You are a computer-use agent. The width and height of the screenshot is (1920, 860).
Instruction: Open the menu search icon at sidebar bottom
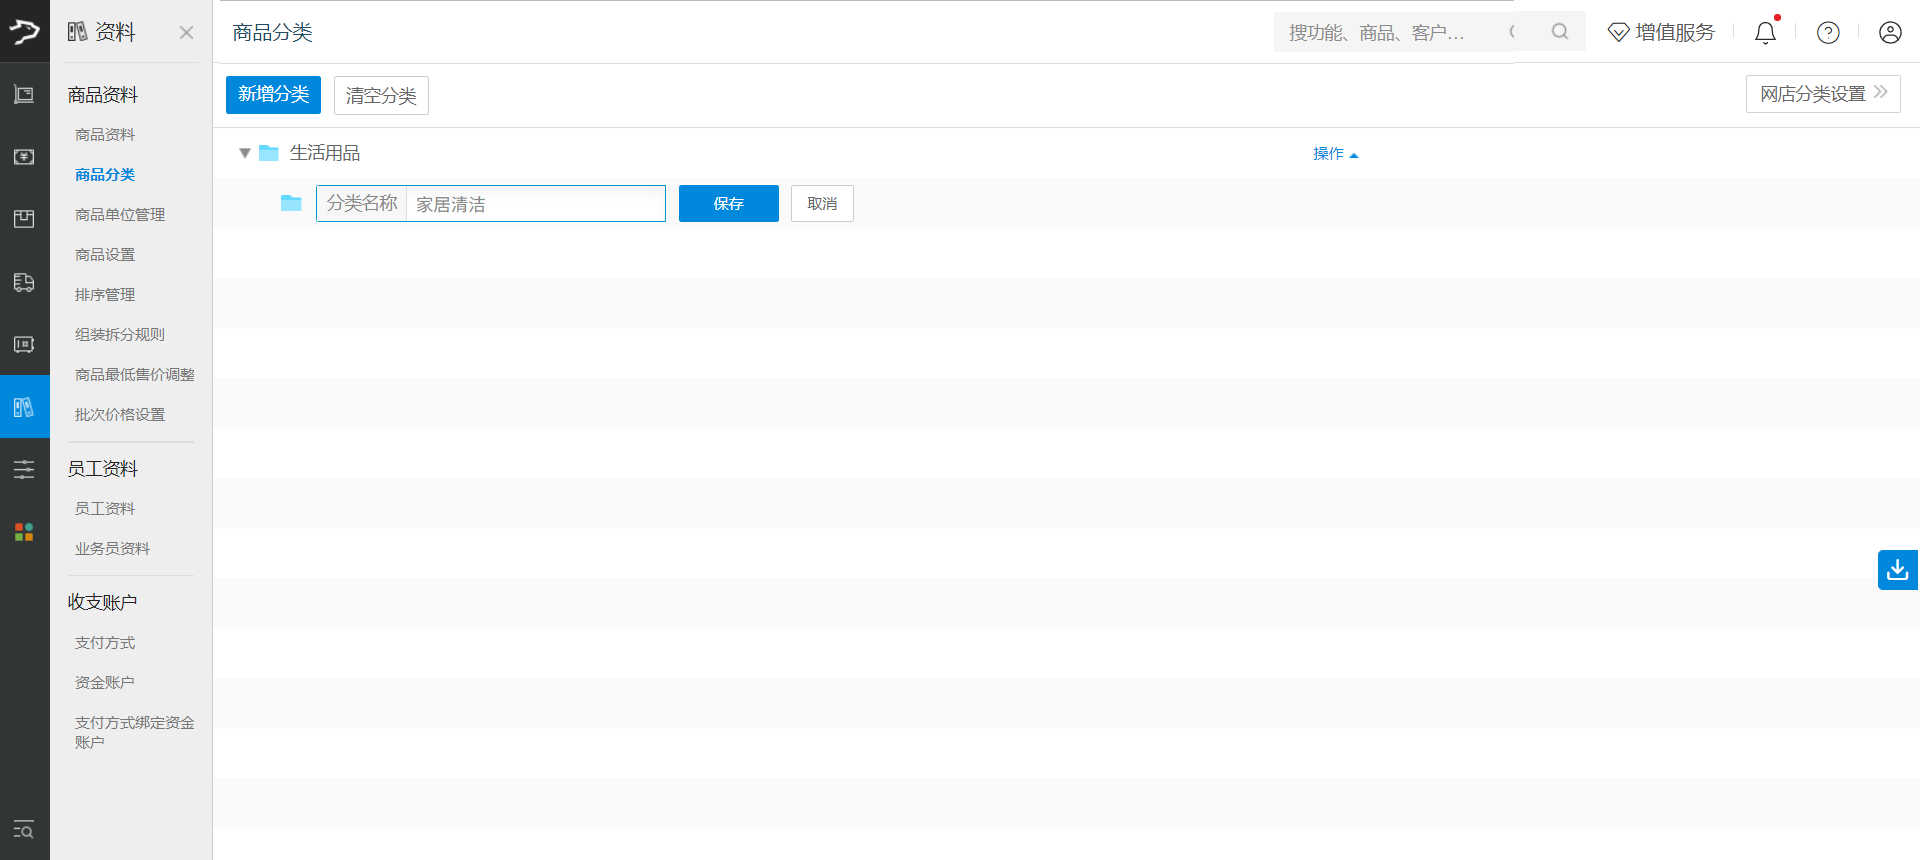click(24, 830)
